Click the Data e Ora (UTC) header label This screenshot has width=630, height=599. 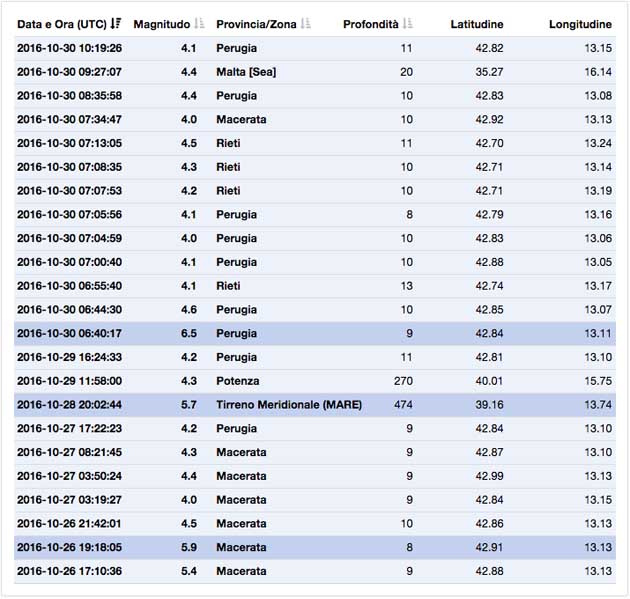coord(62,24)
